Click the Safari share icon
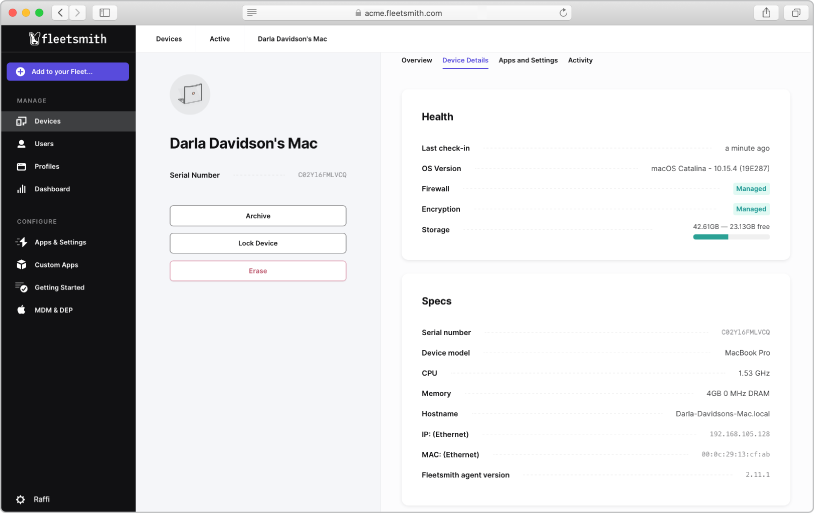 click(x=766, y=12)
